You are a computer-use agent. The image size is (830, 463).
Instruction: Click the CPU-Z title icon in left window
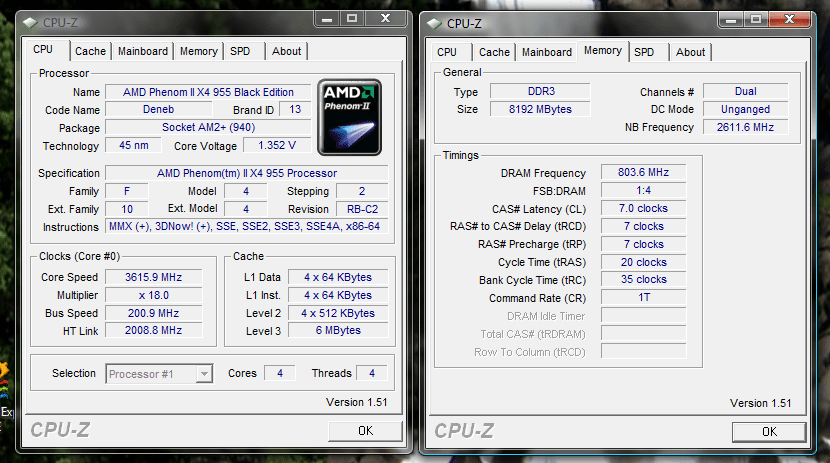(x=31, y=23)
